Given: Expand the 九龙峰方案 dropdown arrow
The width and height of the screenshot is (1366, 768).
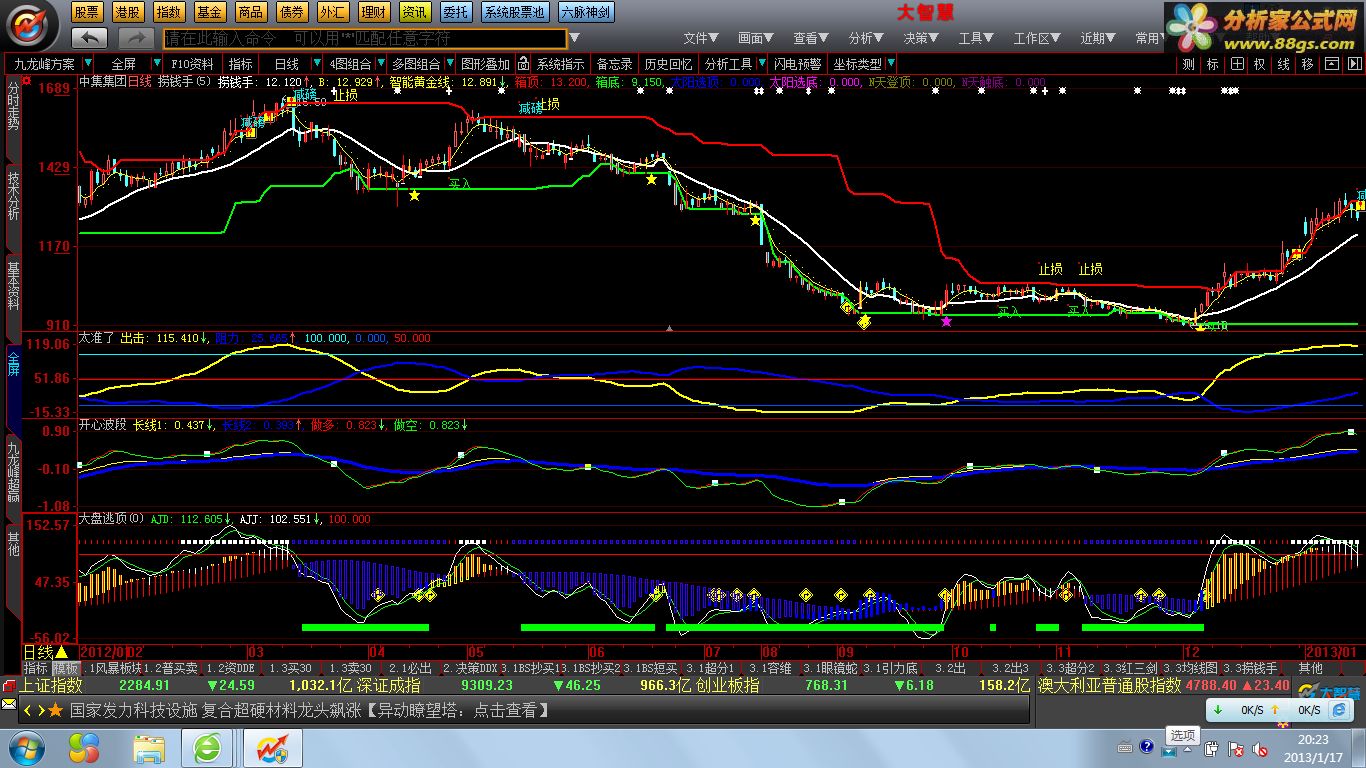Looking at the screenshot, I should point(90,64).
